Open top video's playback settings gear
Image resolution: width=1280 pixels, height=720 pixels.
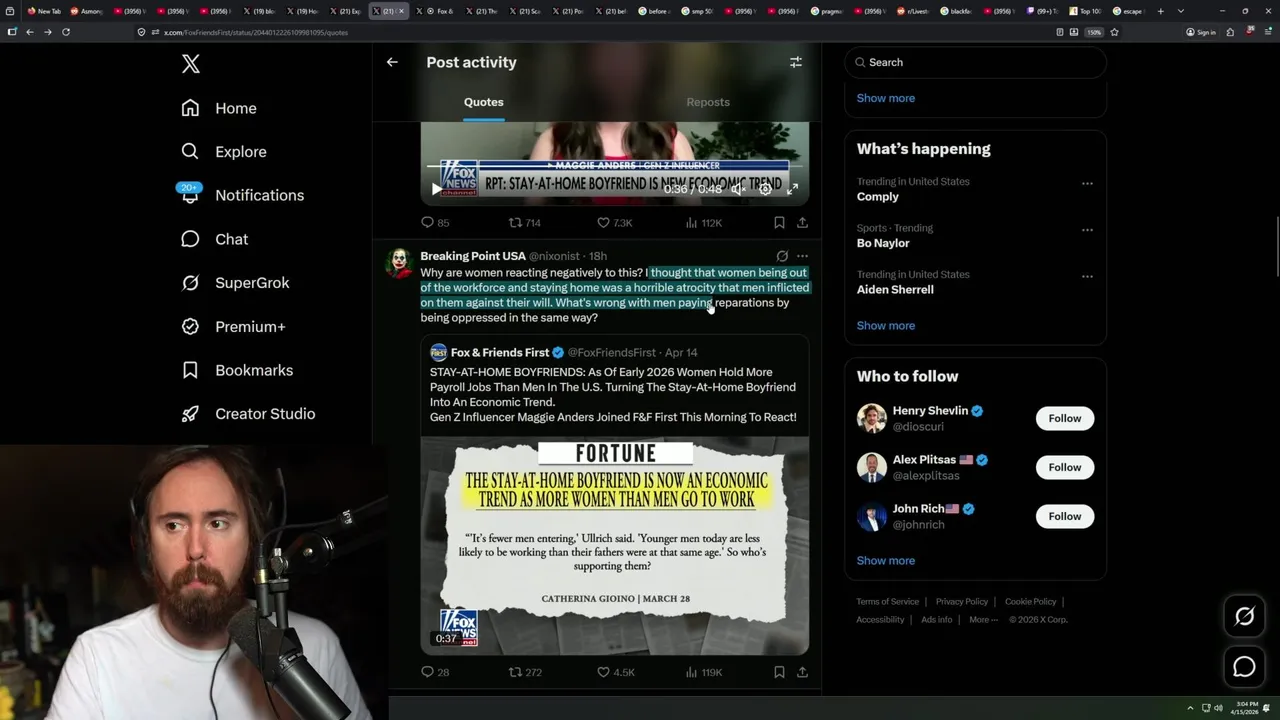[765, 189]
